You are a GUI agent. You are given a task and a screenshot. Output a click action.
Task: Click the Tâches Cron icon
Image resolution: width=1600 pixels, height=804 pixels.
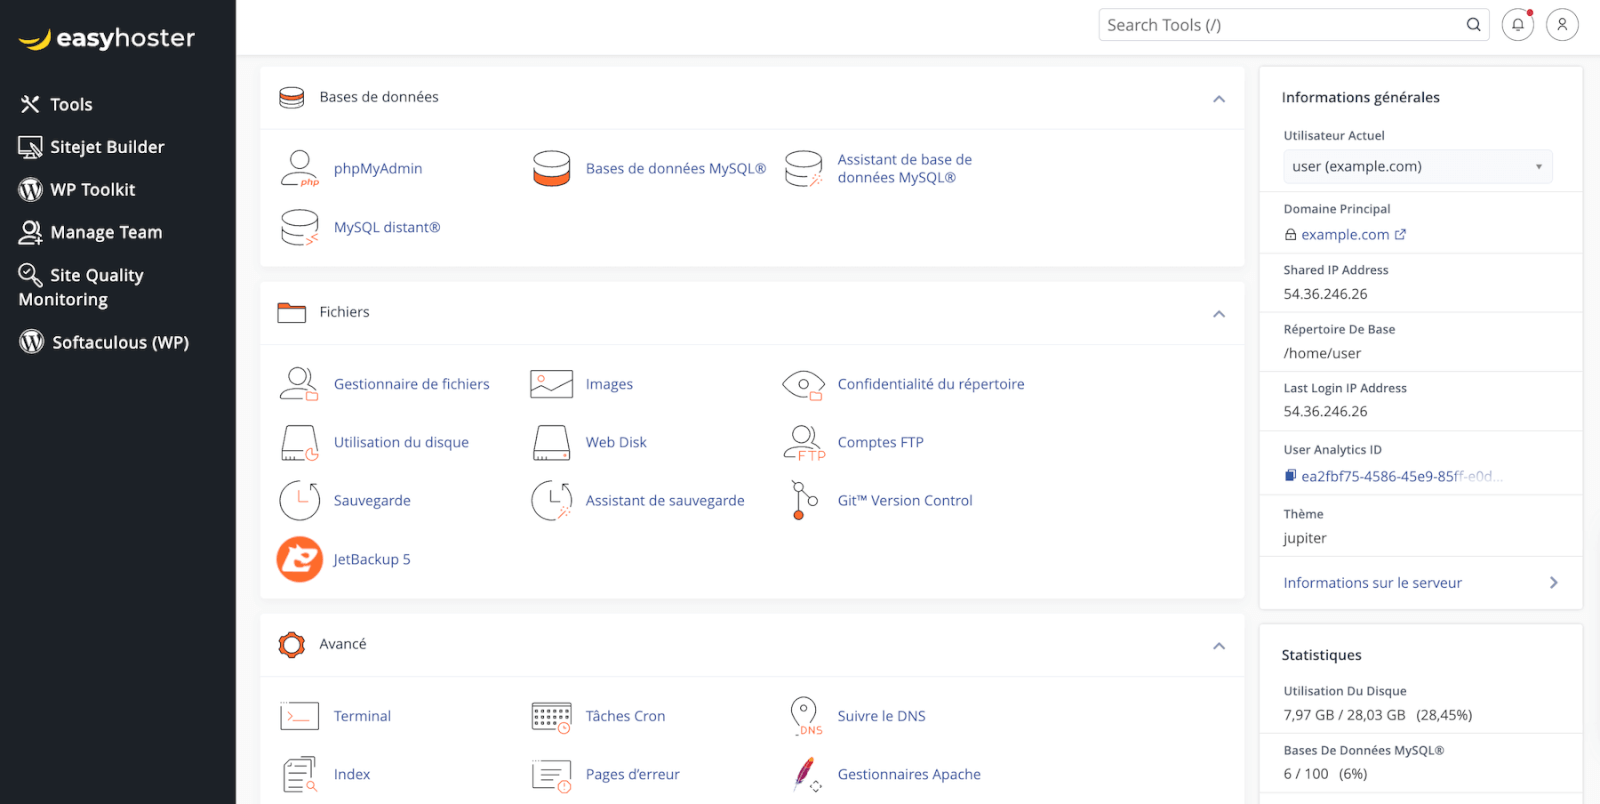(x=551, y=717)
